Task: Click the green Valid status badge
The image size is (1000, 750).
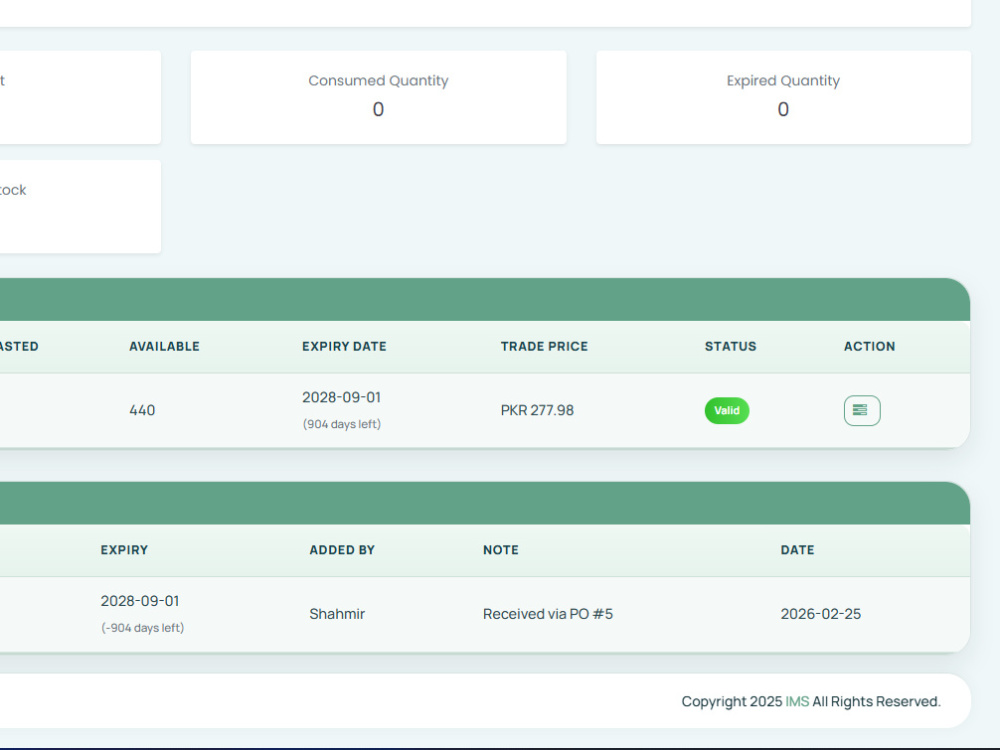Action: 726,410
